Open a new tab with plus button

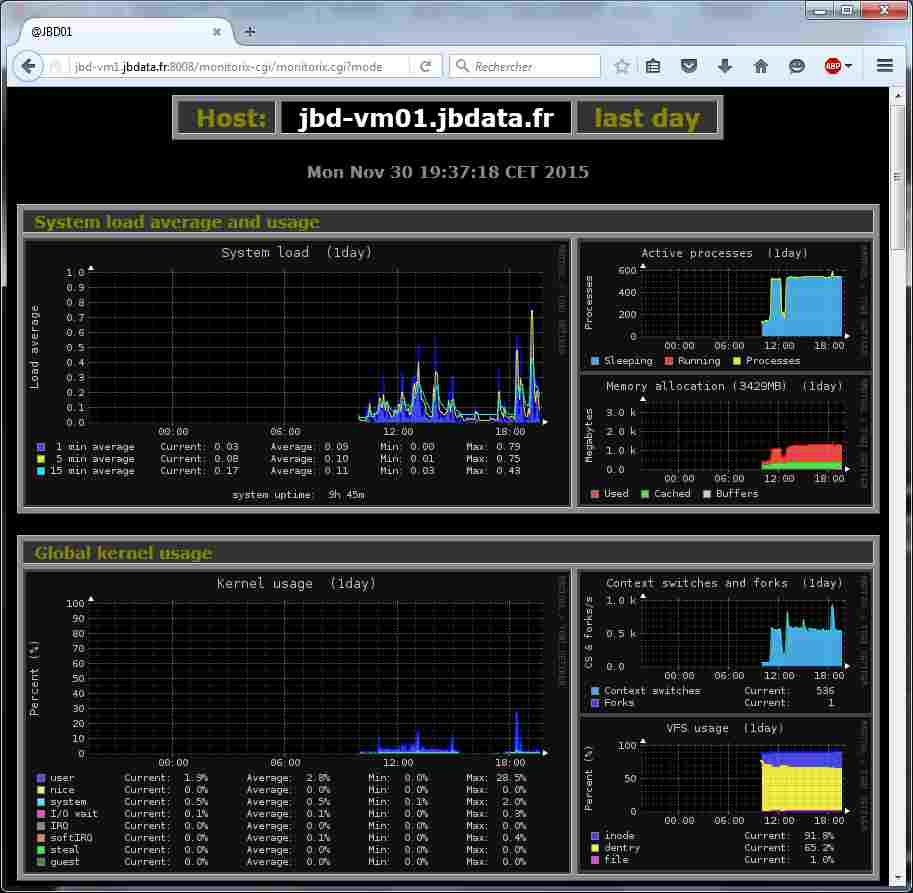click(x=250, y=31)
